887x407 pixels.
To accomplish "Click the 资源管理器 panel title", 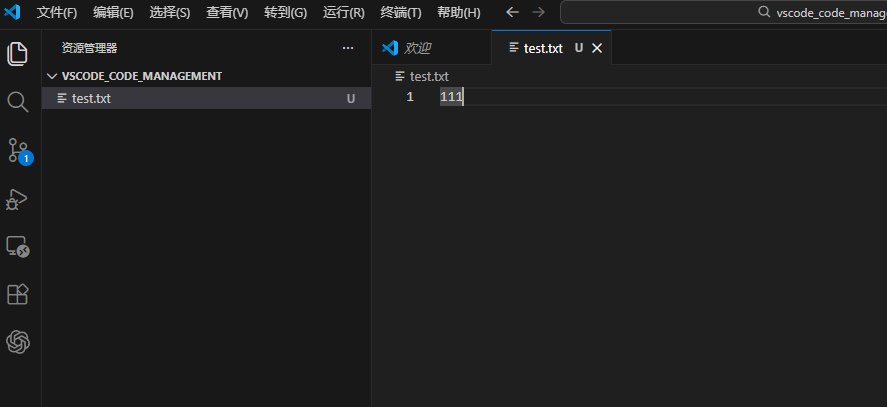I will pyautogui.click(x=89, y=48).
